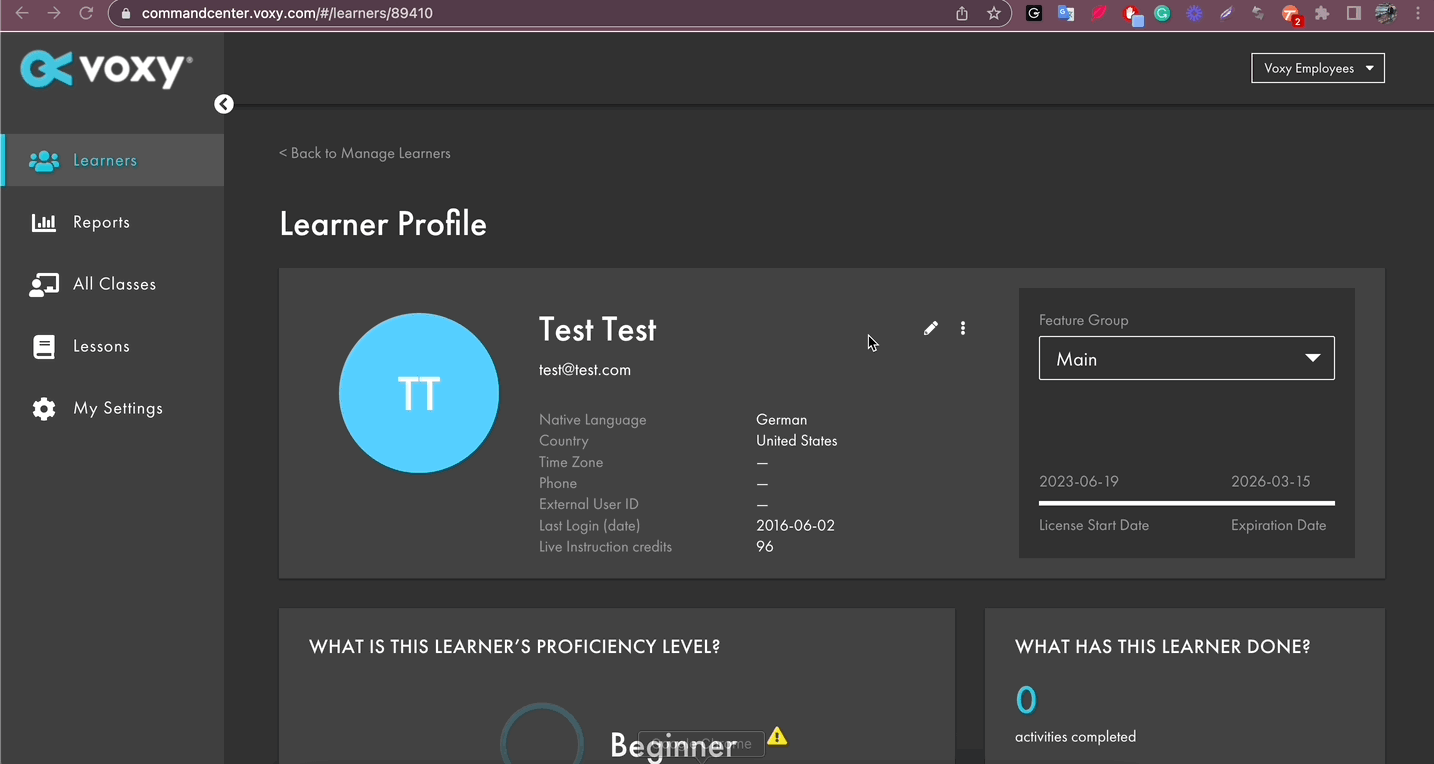Expand the Voxy Employees dropdown
The width and height of the screenshot is (1434, 764).
[1317, 68]
